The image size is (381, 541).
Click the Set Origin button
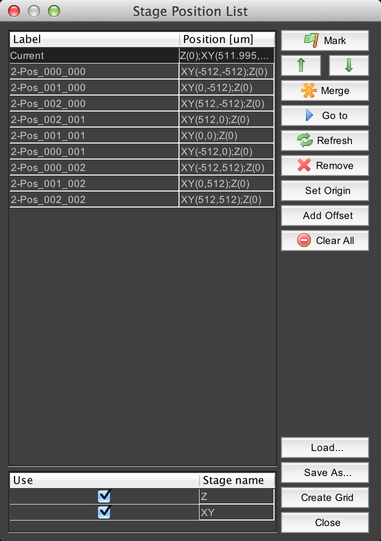[x=325, y=190]
